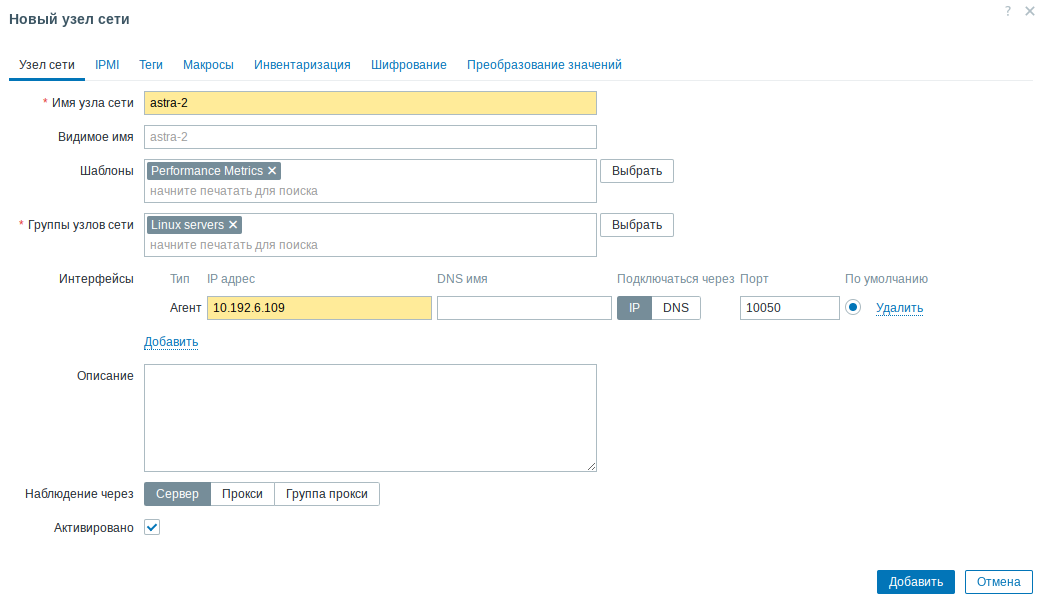Switch to the Макросы tab
1042x602 pixels.
[x=208, y=65]
